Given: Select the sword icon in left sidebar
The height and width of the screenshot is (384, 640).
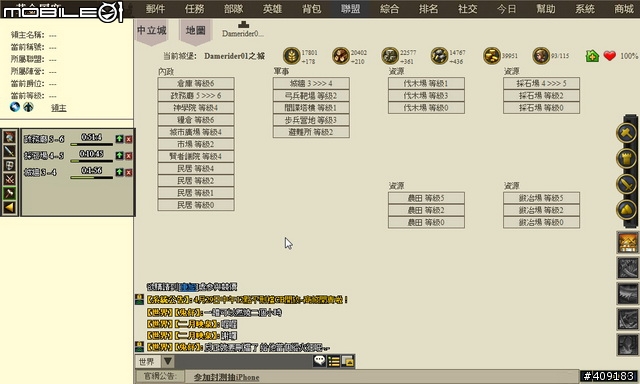Looking at the screenshot, I should (x=9, y=151).
